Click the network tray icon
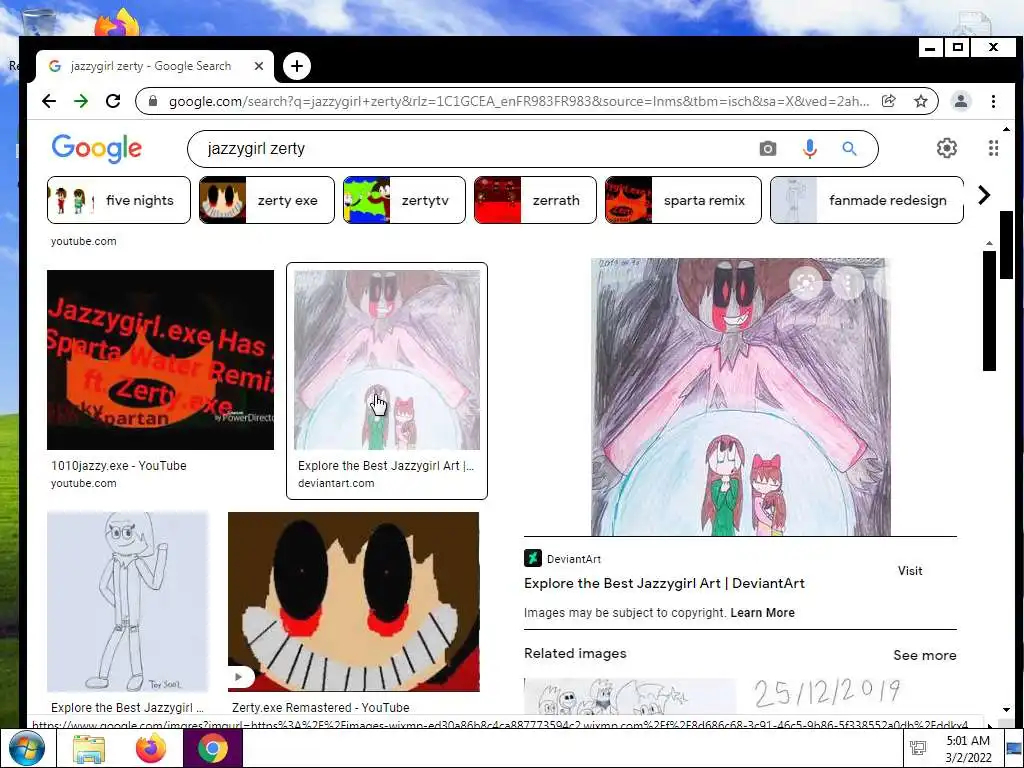Image resolution: width=1024 pixels, height=768 pixels. pyautogui.click(x=918, y=748)
